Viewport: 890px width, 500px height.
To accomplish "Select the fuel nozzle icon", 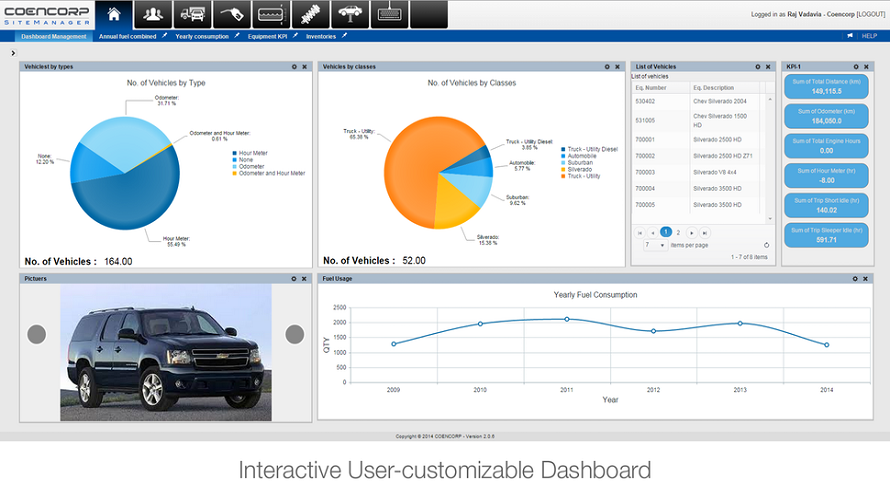I will click(232, 15).
